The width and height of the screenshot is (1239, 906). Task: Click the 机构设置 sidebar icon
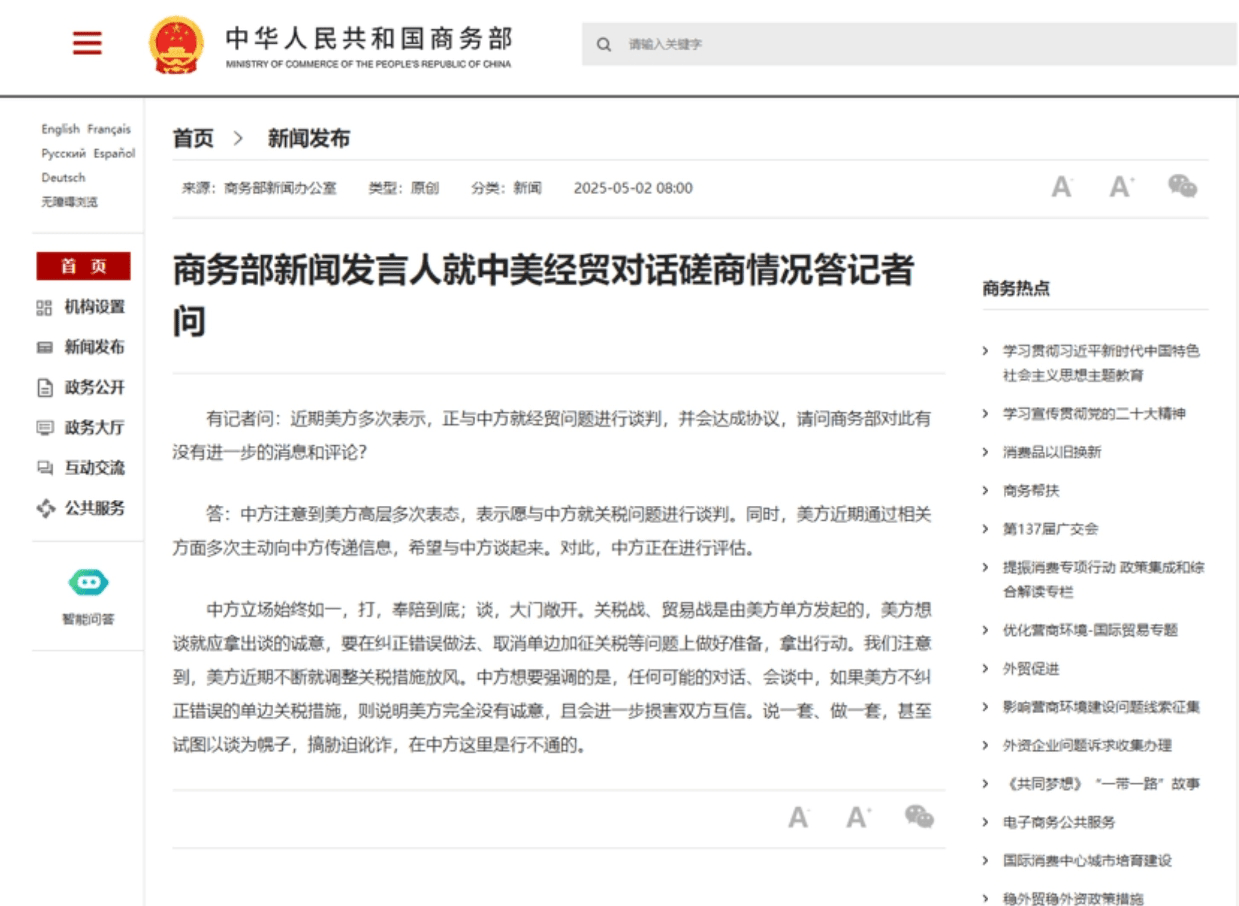44,307
